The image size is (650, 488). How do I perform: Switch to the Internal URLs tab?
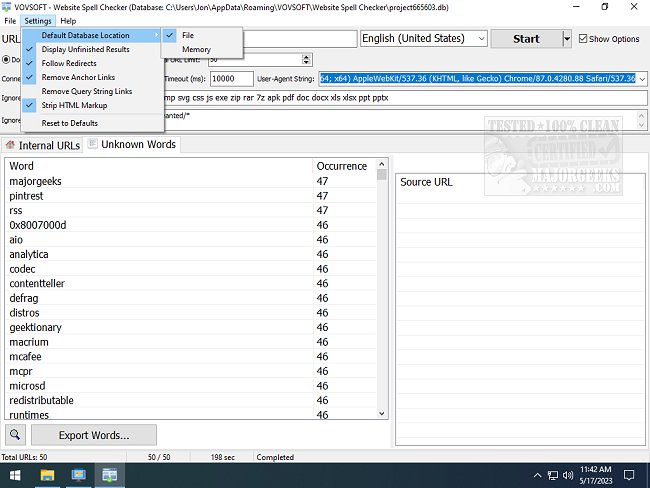point(42,145)
